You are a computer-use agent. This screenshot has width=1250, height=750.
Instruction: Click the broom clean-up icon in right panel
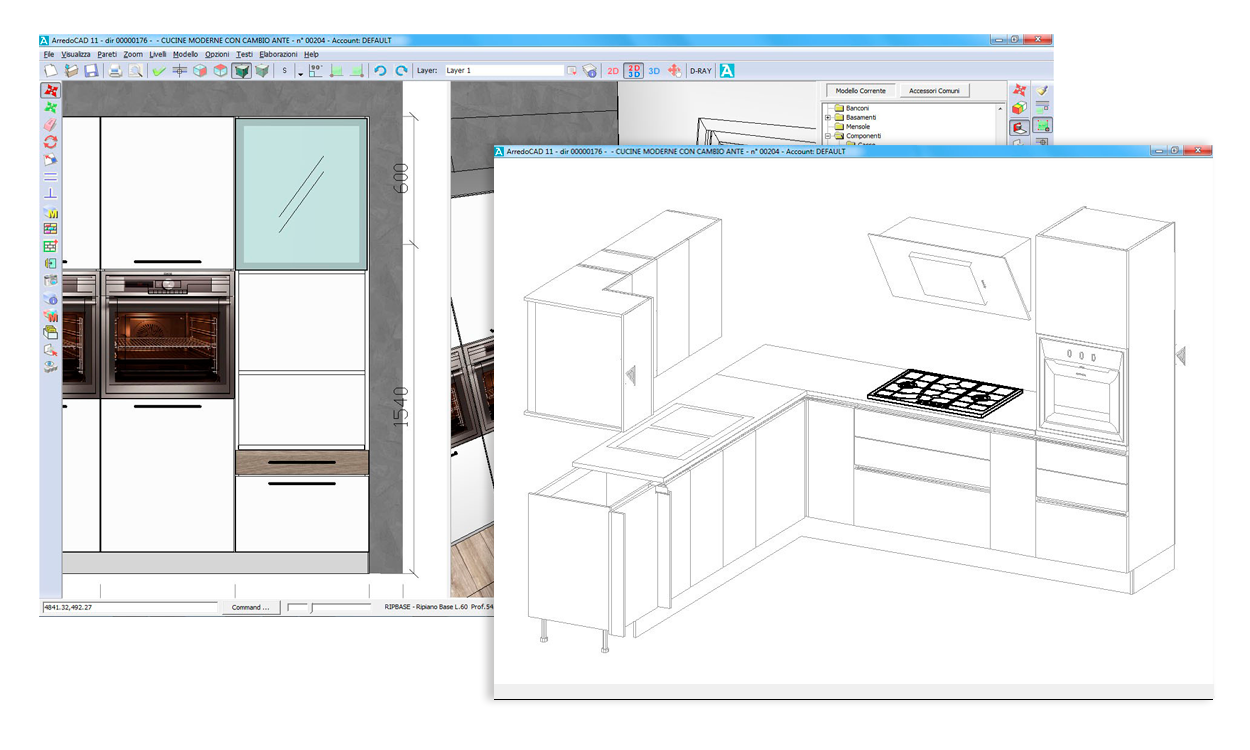point(1042,91)
